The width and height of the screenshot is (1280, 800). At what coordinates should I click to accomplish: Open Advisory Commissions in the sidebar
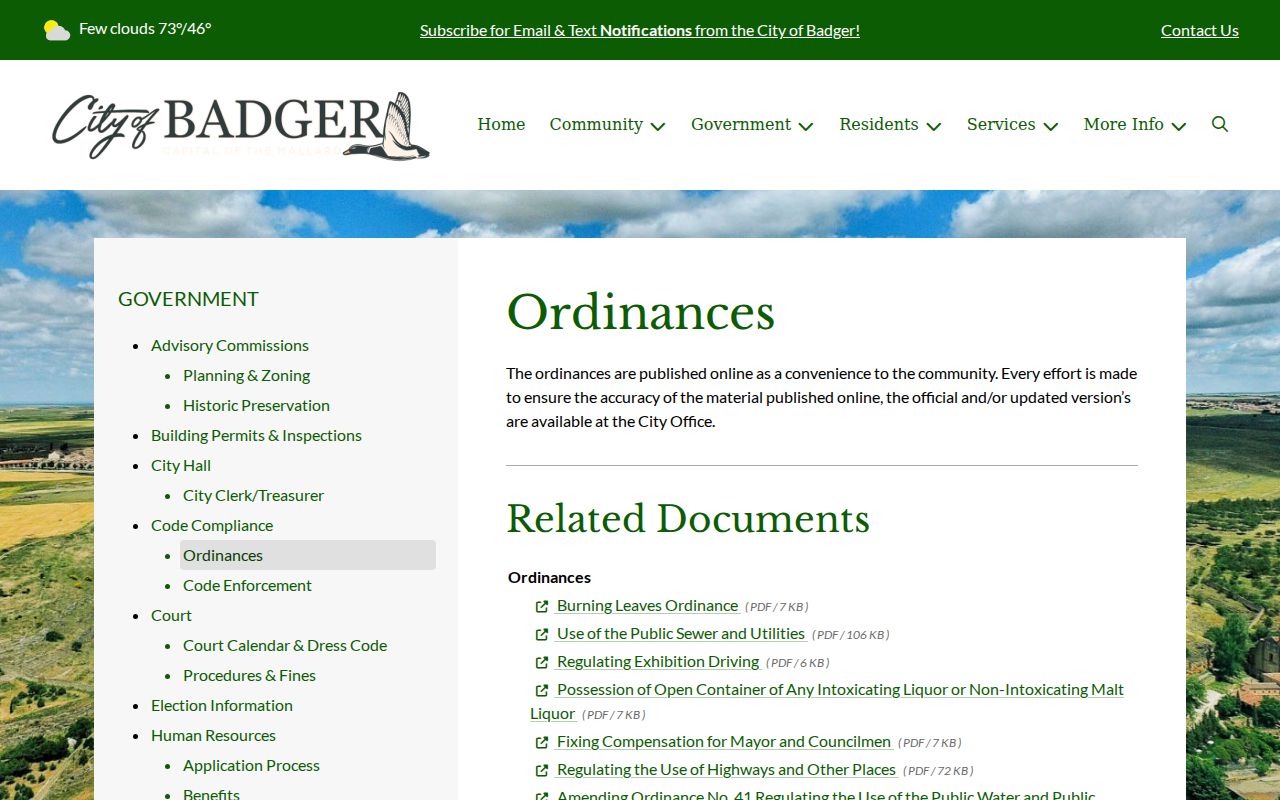point(230,345)
